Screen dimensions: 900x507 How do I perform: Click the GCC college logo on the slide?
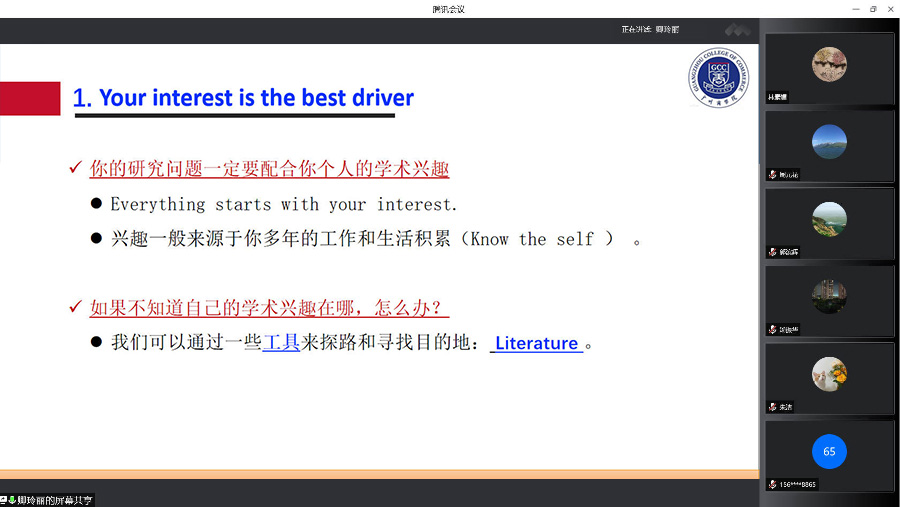[717, 76]
